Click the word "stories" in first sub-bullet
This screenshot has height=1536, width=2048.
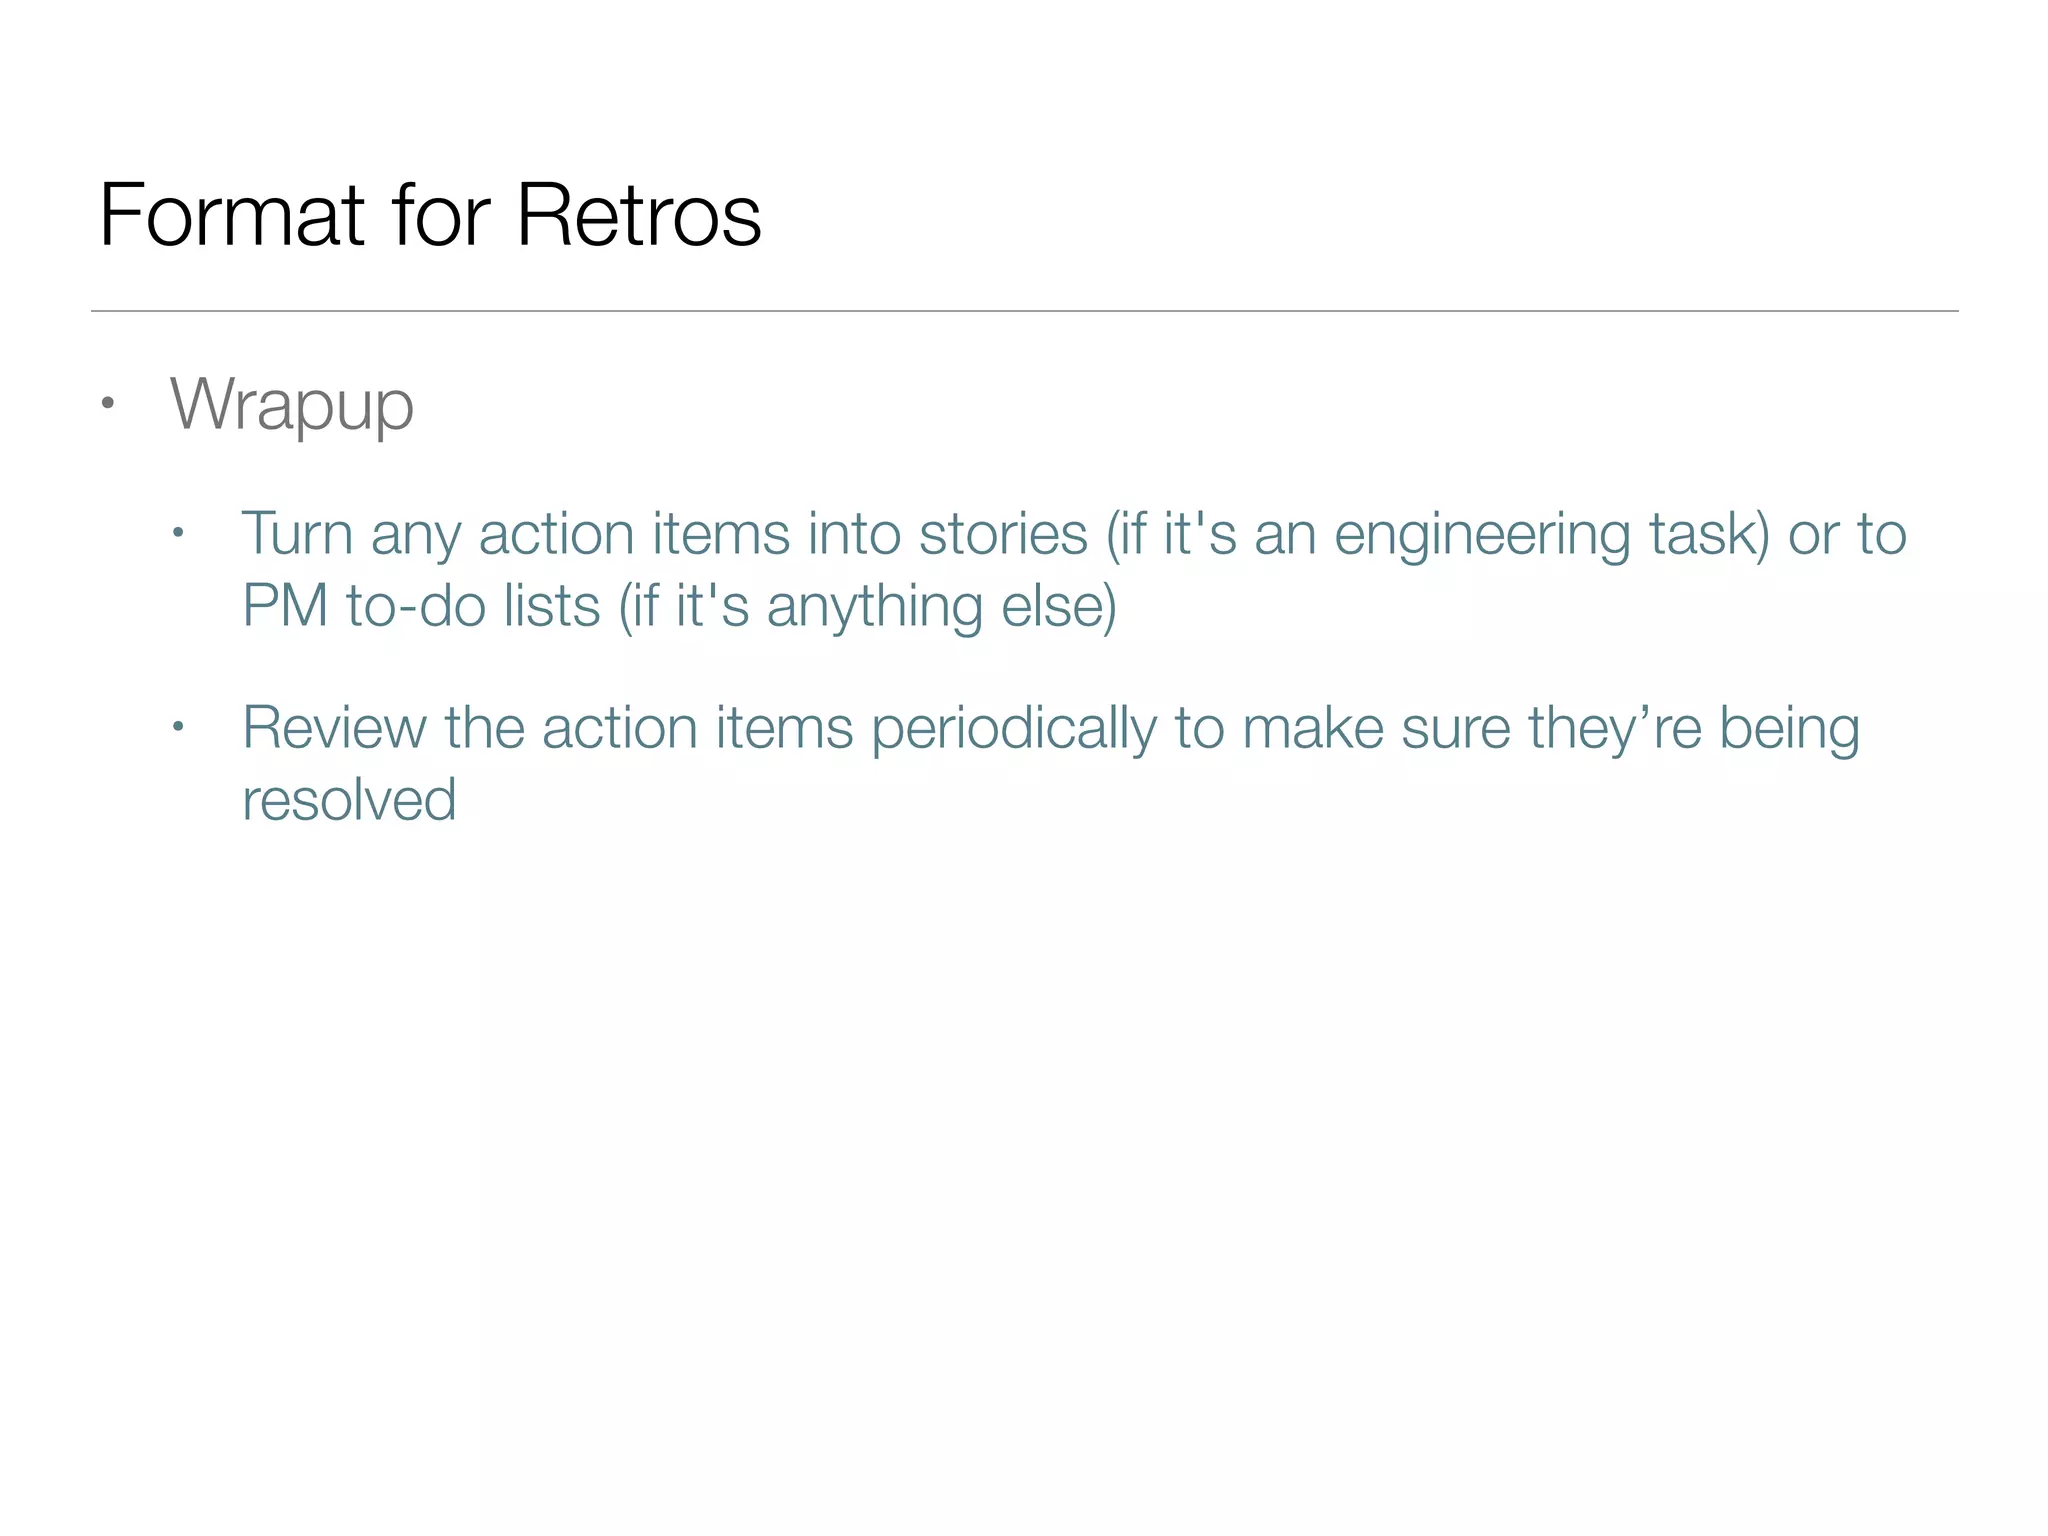1003,533
